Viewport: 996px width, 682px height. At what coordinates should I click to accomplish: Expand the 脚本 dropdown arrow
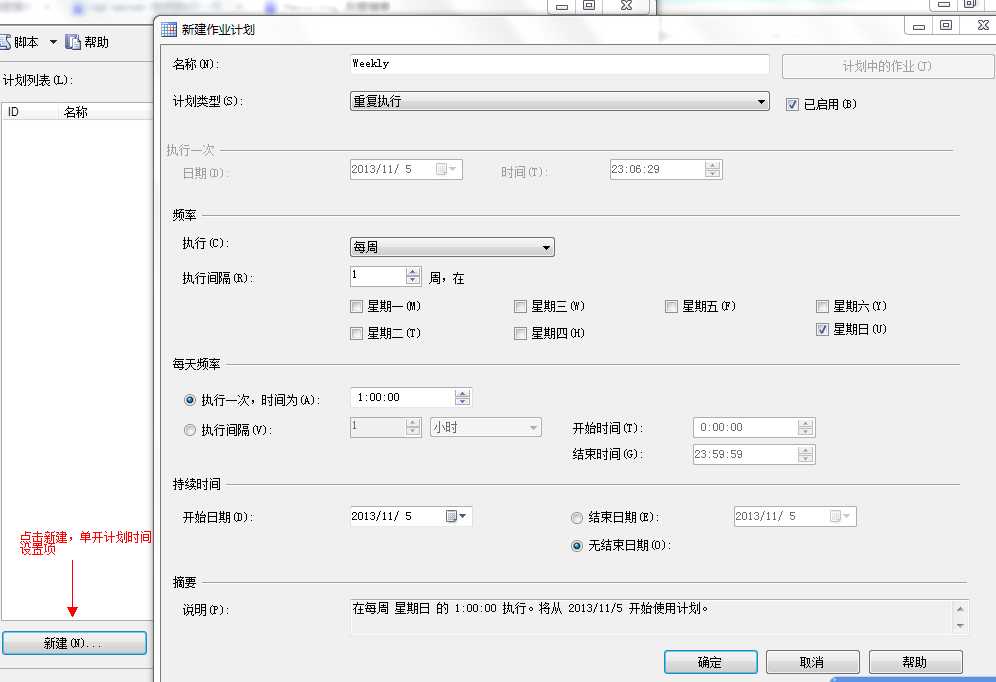coord(53,42)
